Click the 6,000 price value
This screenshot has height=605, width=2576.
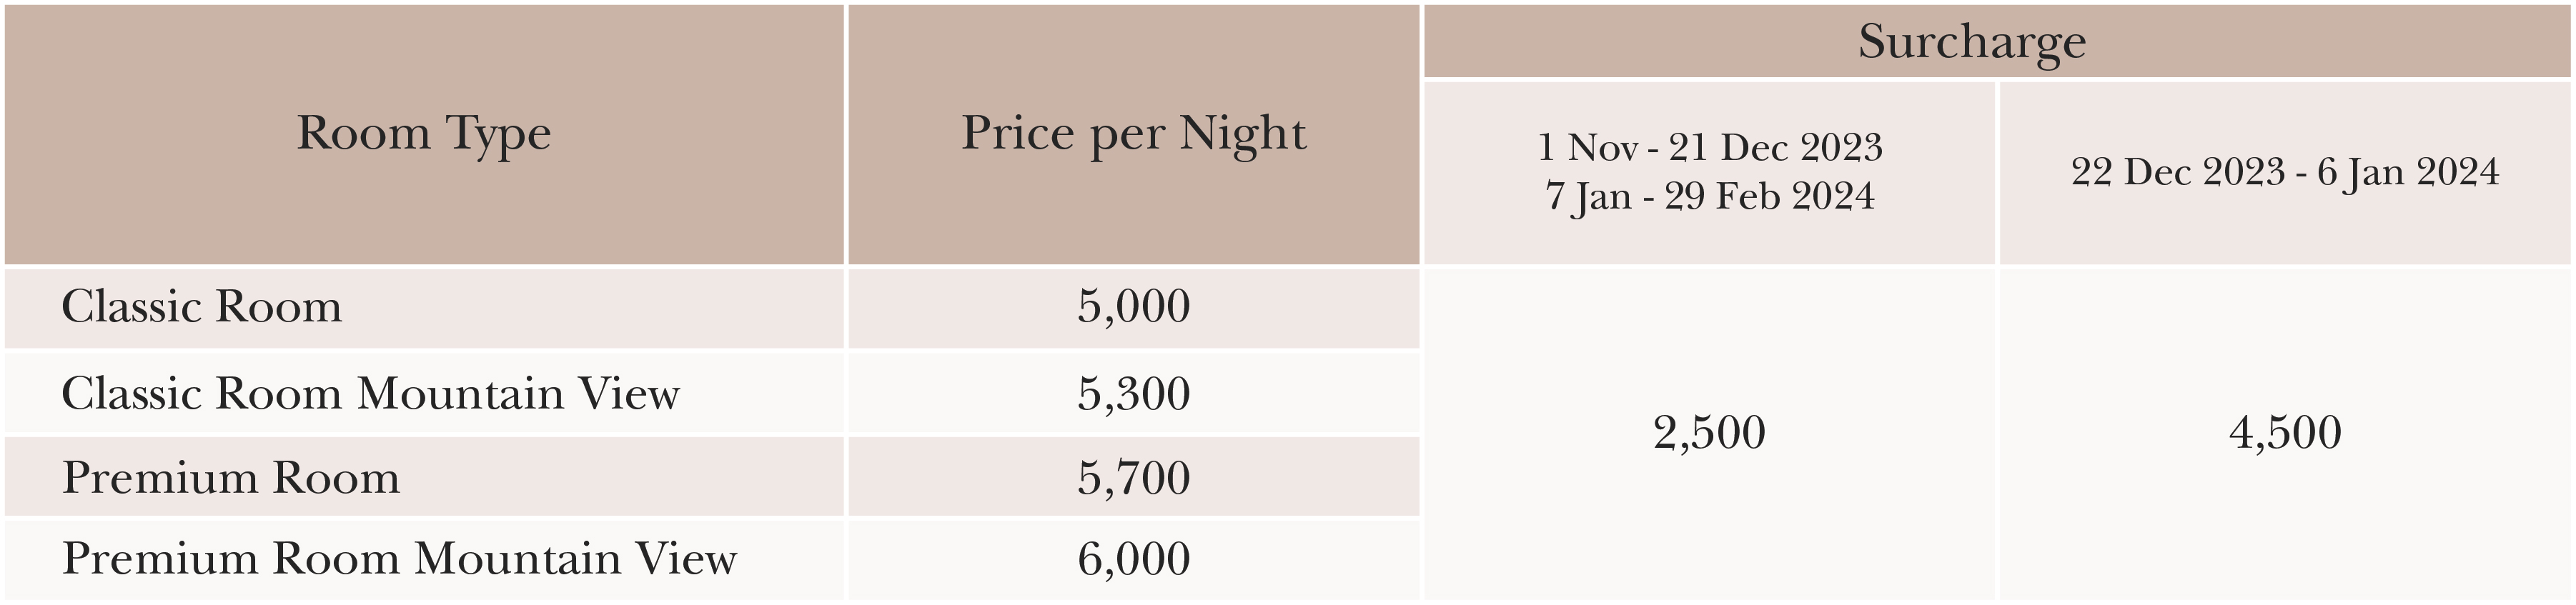1134,559
